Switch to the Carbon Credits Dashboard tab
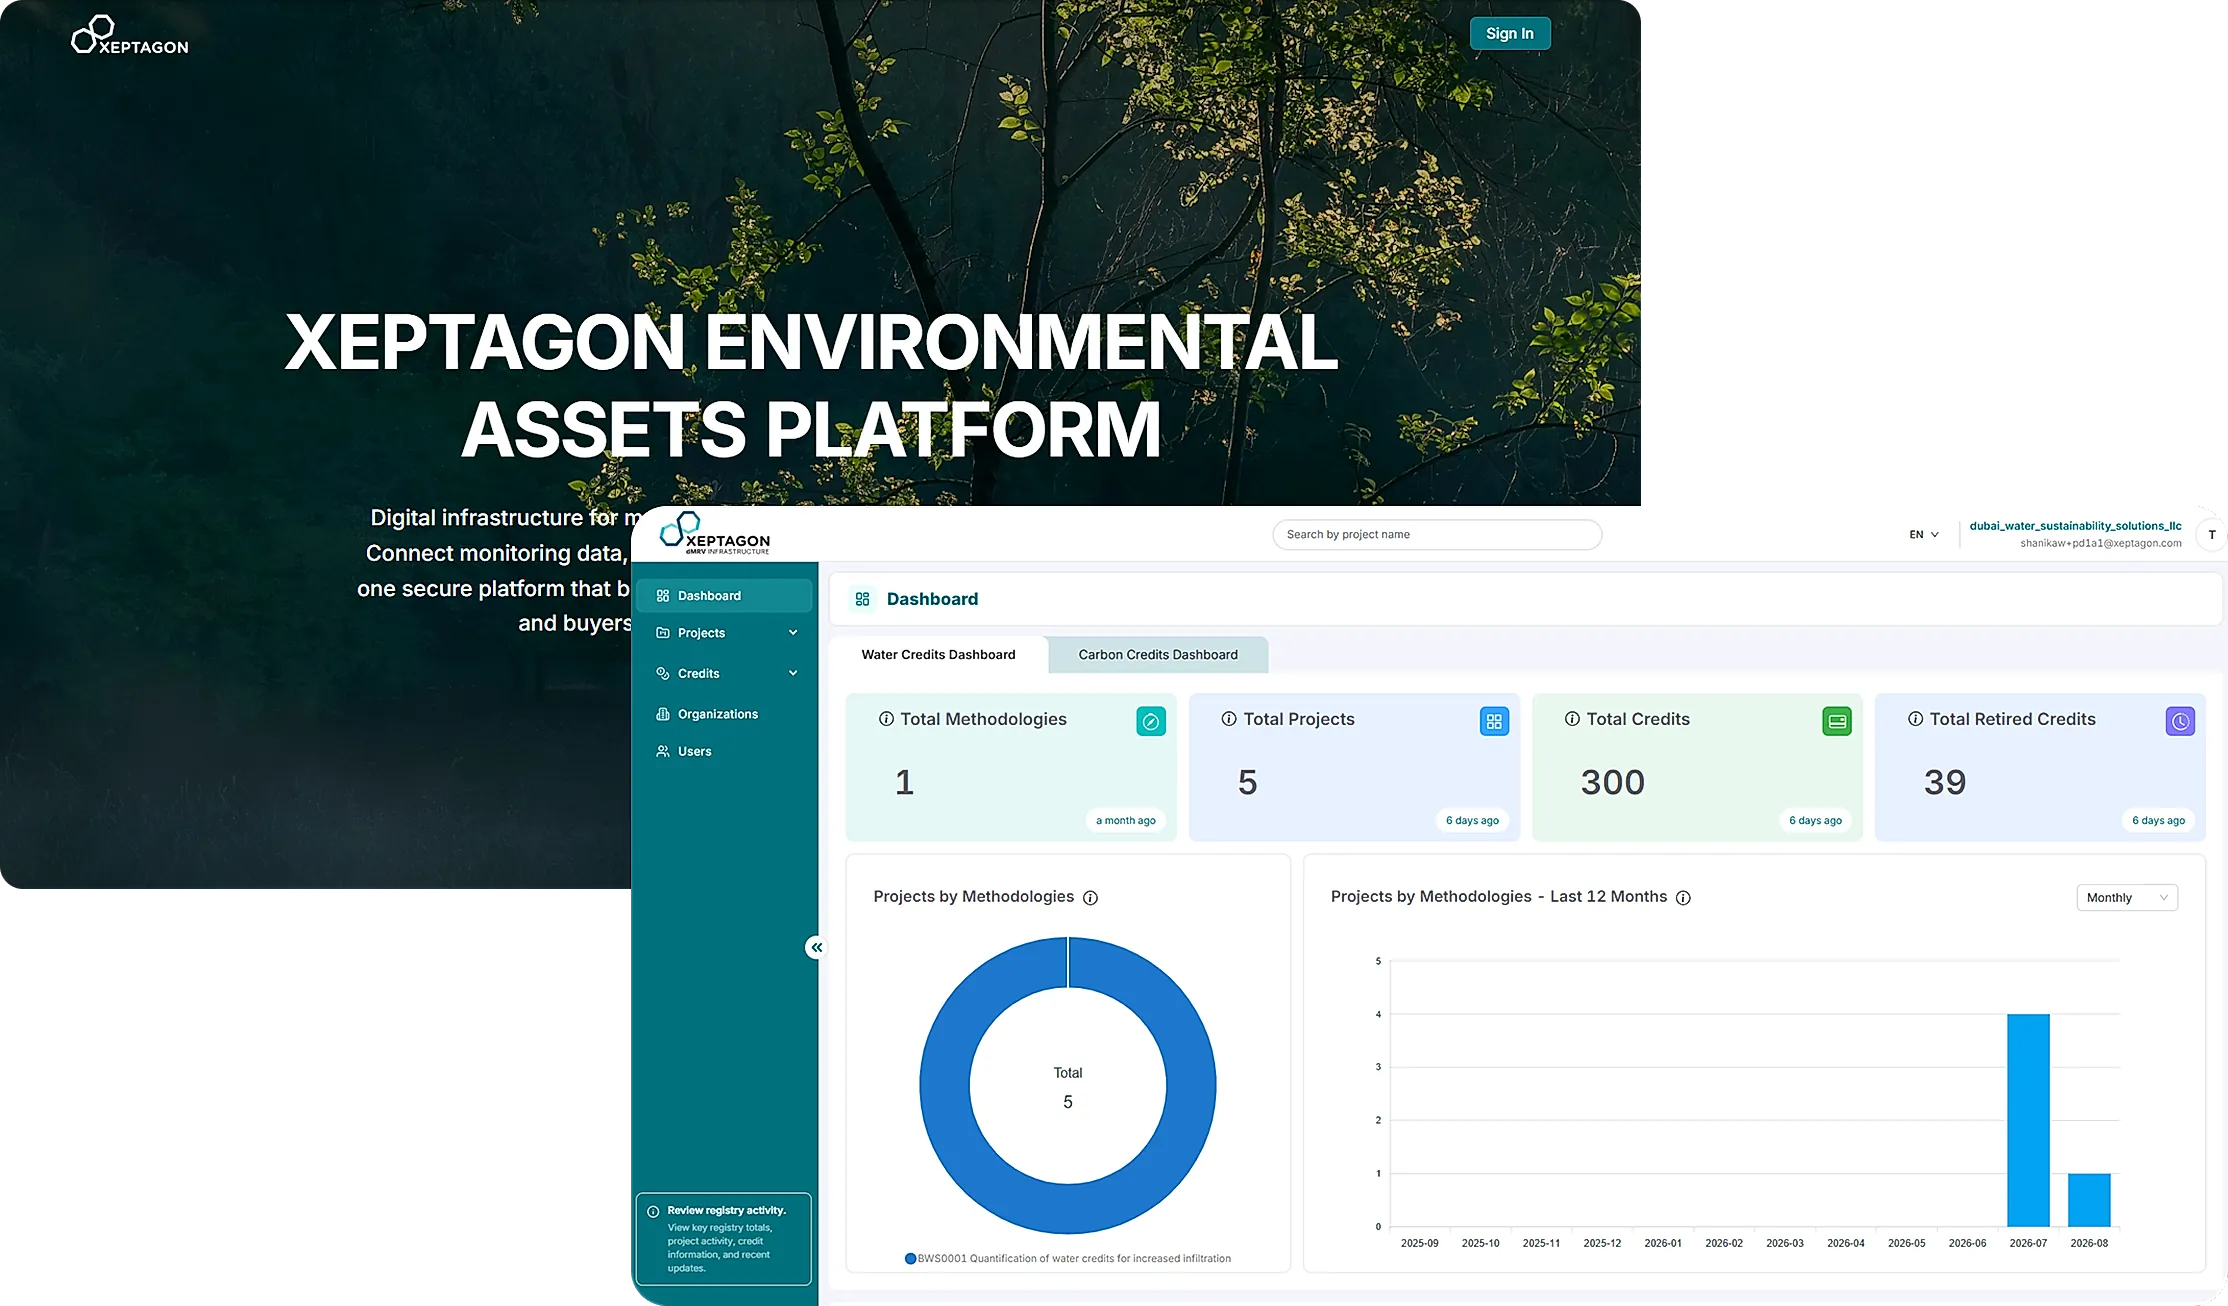Viewport: 2228px width, 1306px height. (x=1158, y=655)
